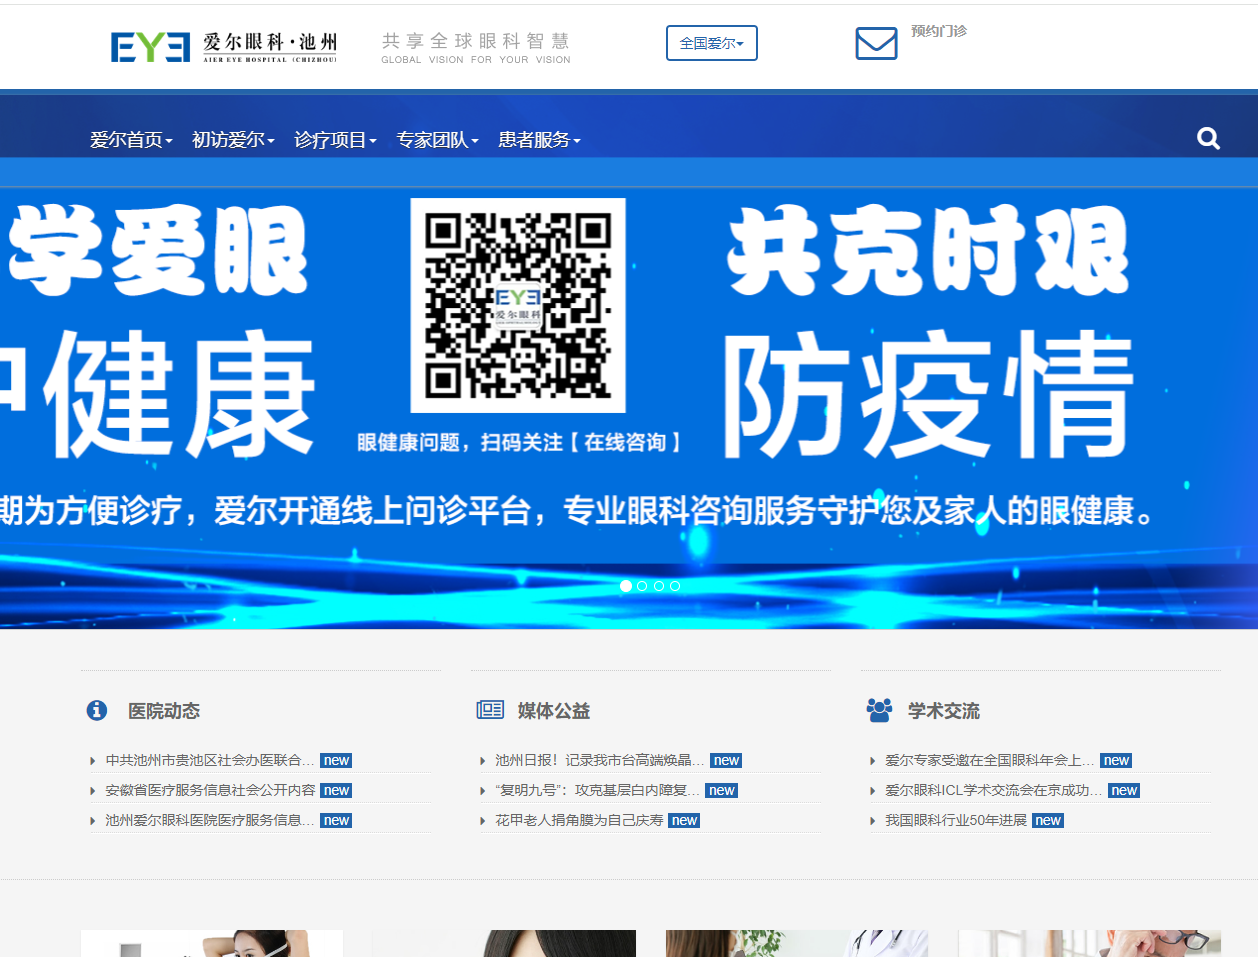The height and width of the screenshot is (957, 1258).
Task: Open article 池州日报！记录我市台高端焕晶…
Action: tap(600, 760)
